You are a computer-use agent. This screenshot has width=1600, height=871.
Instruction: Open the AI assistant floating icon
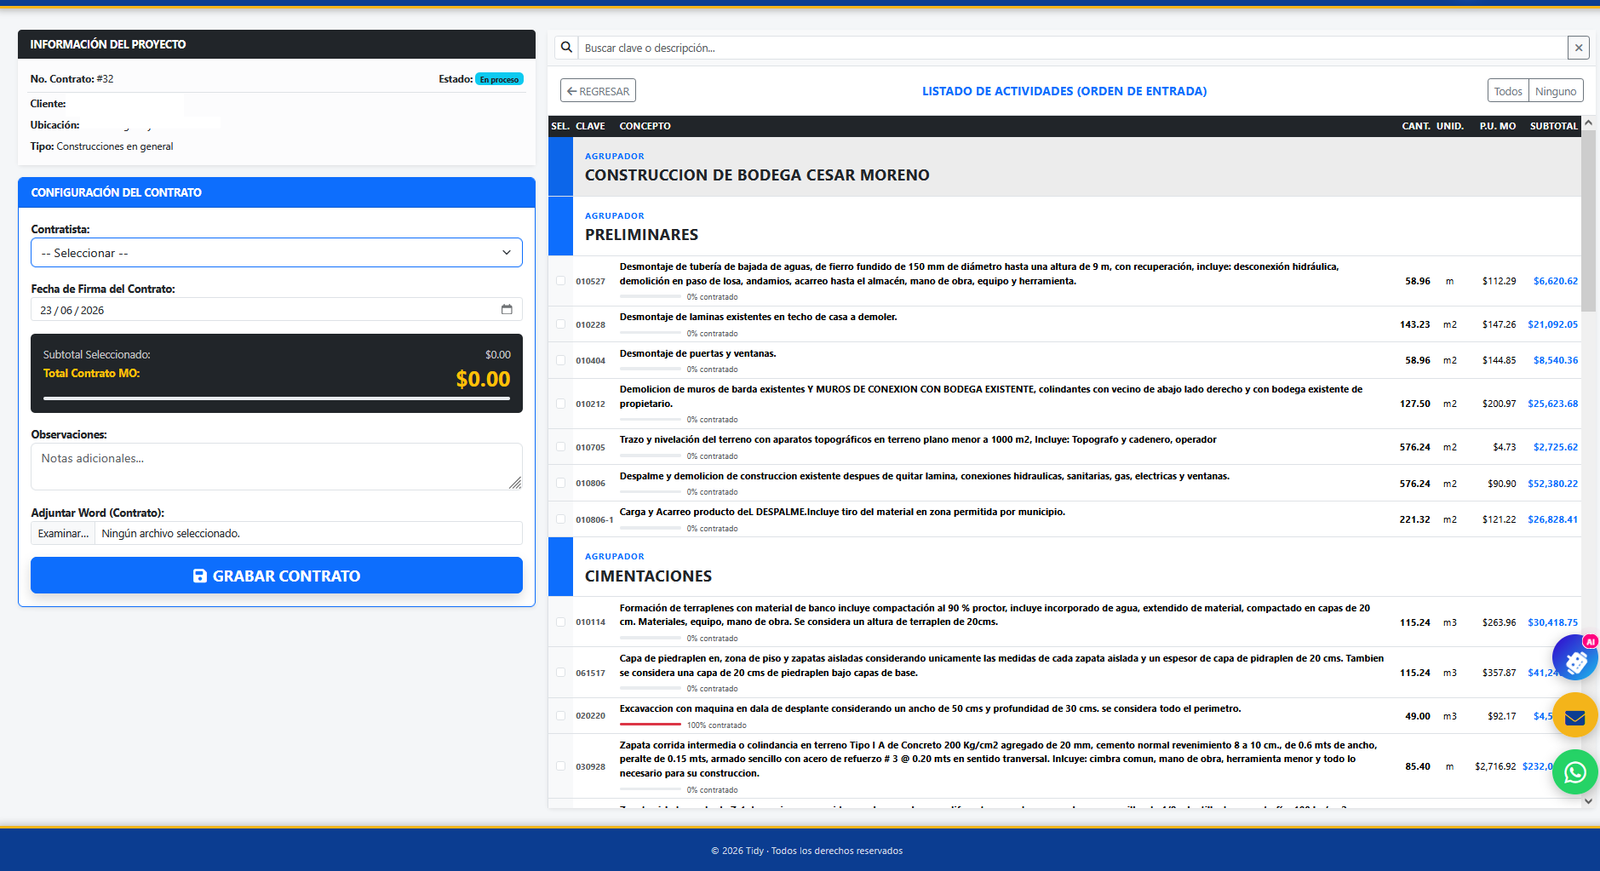point(1575,659)
